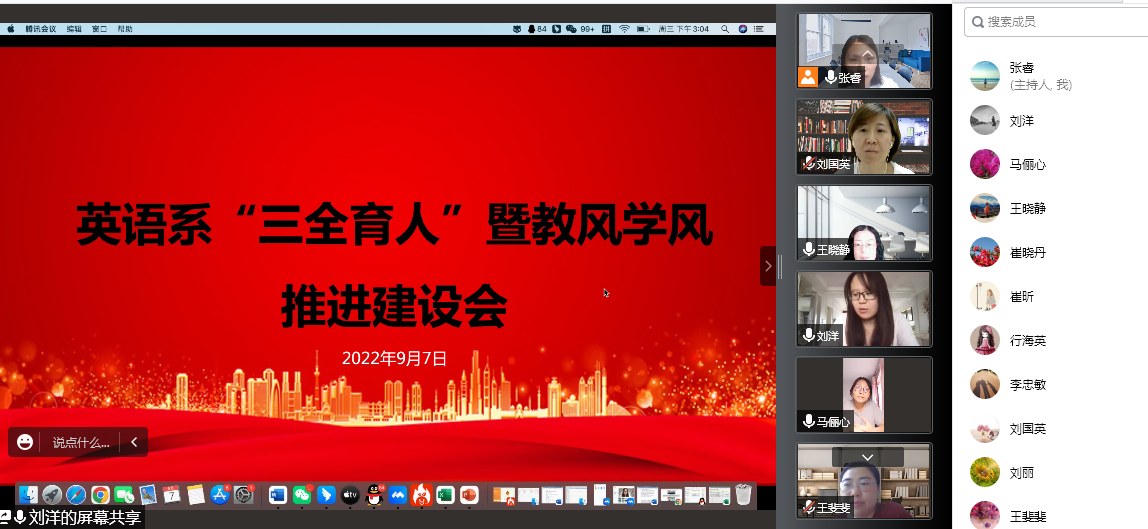This screenshot has width=1148, height=529.
Task: Select 马俪心's video thumbnail
Action: click(864, 394)
